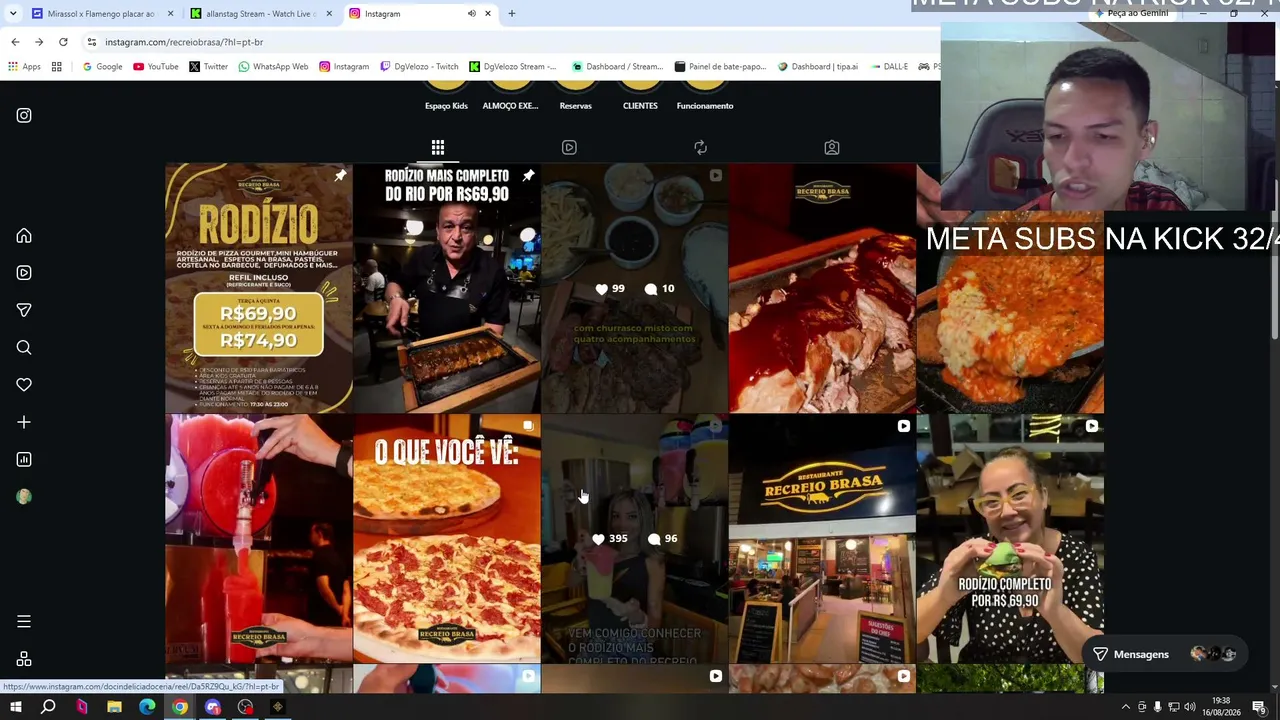The height and width of the screenshot is (720, 1280).
Task: Open the pinned Rodízio R$69,90 post
Action: pos(259,288)
